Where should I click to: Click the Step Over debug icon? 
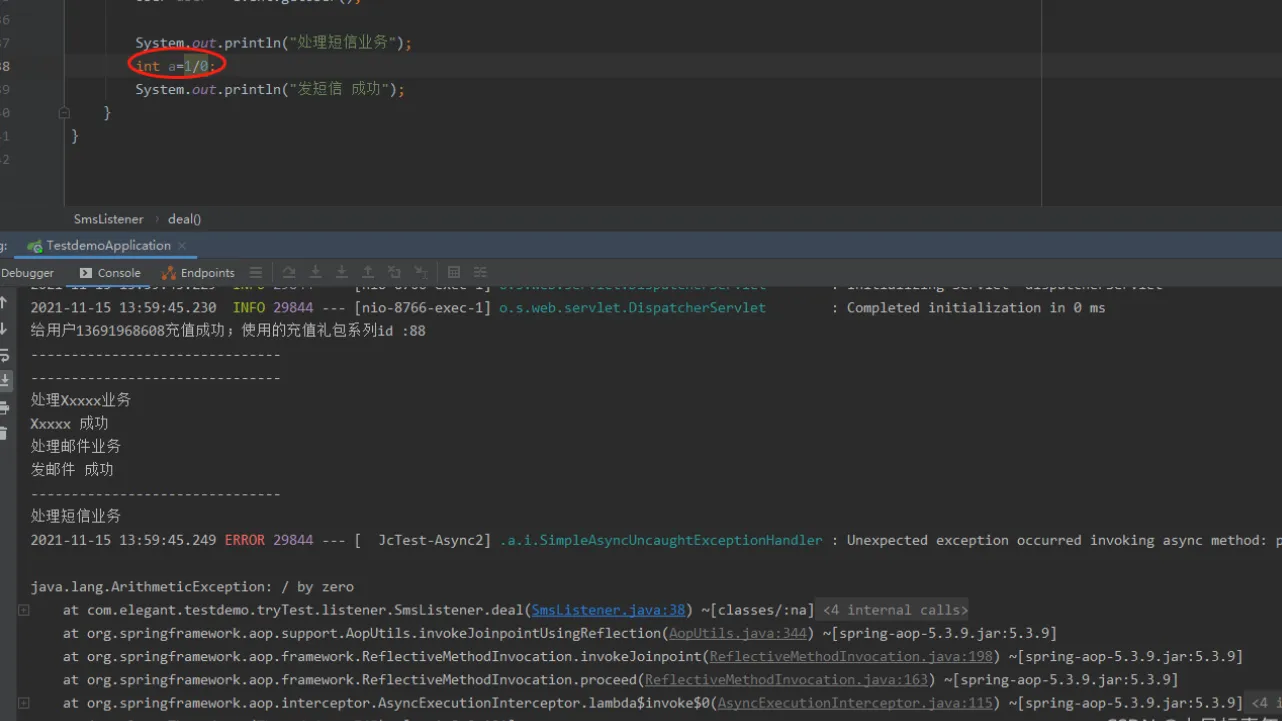(x=289, y=272)
